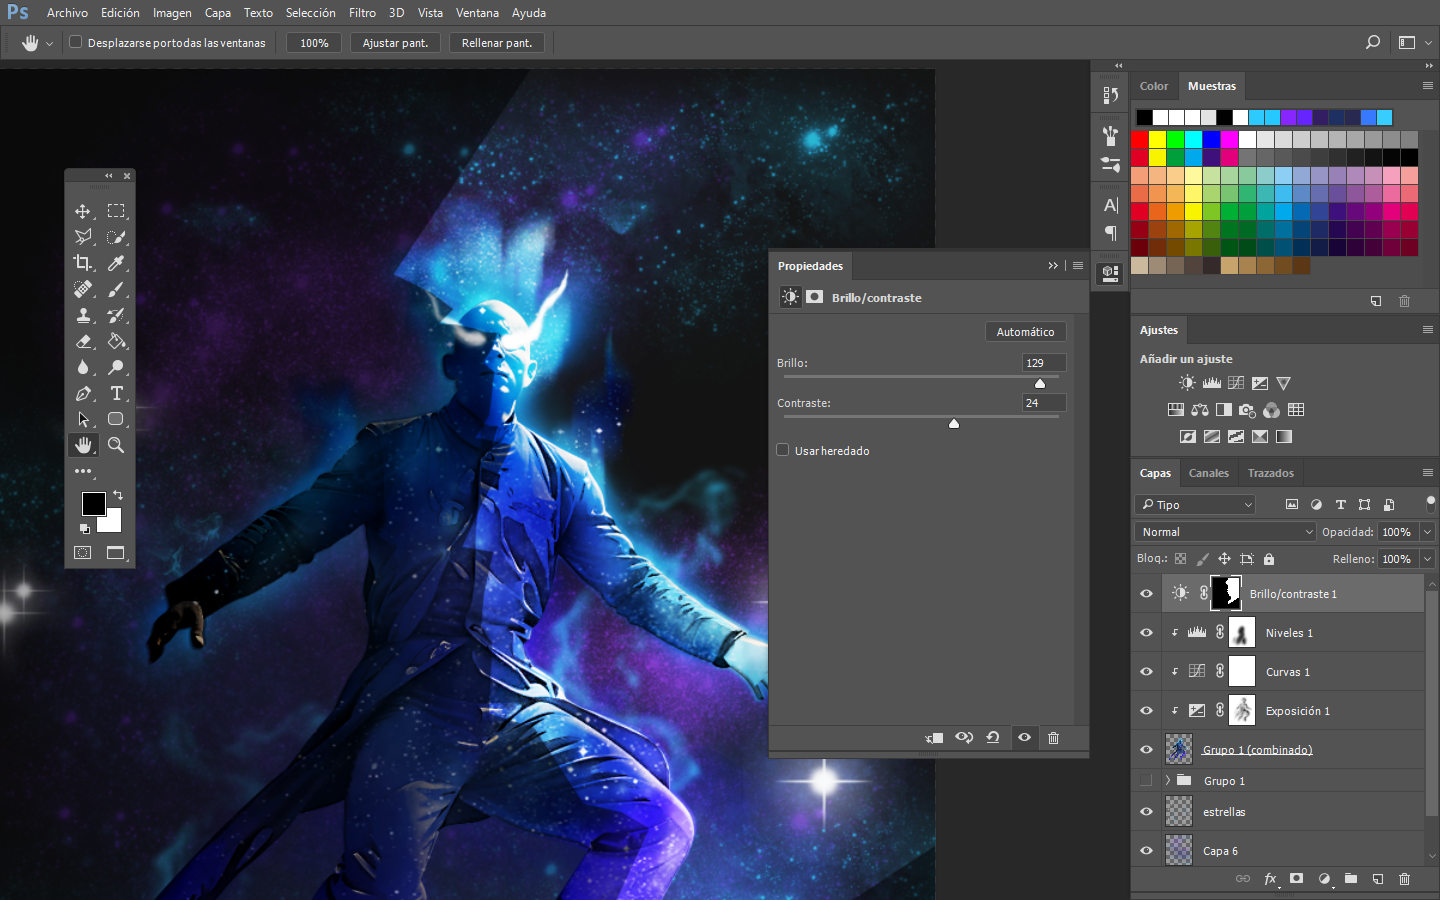Select the Pen tool
The height and width of the screenshot is (900, 1440).
coord(83,393)
